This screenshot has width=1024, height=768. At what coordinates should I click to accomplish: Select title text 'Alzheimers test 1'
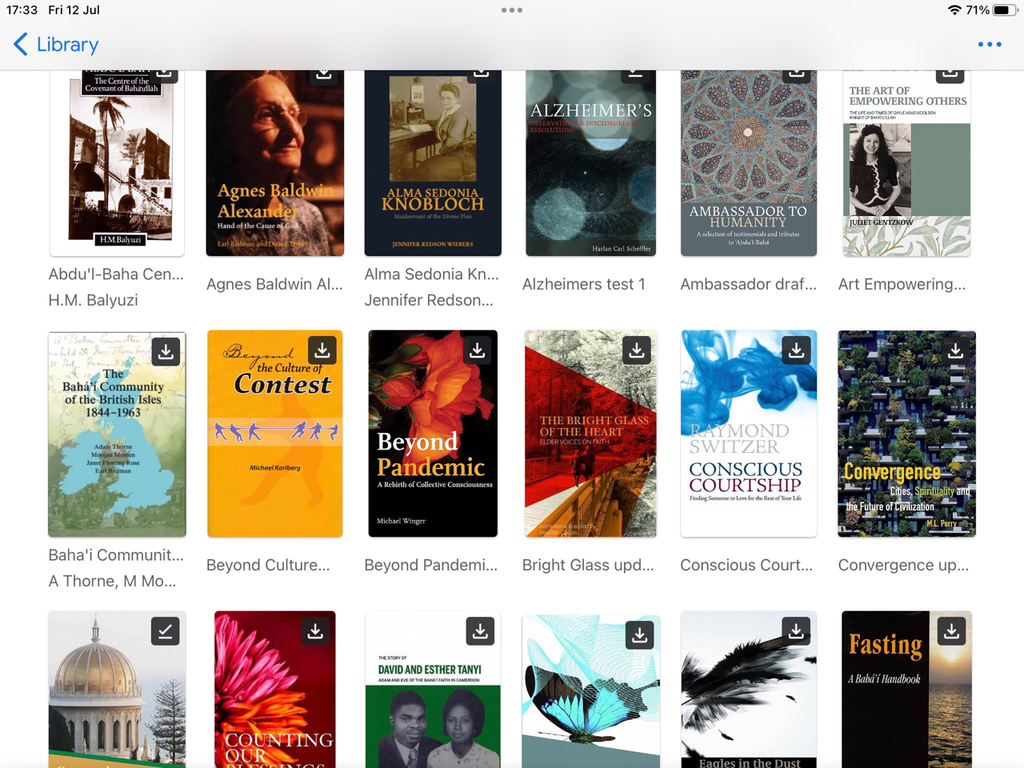click(x=584, y=284)
